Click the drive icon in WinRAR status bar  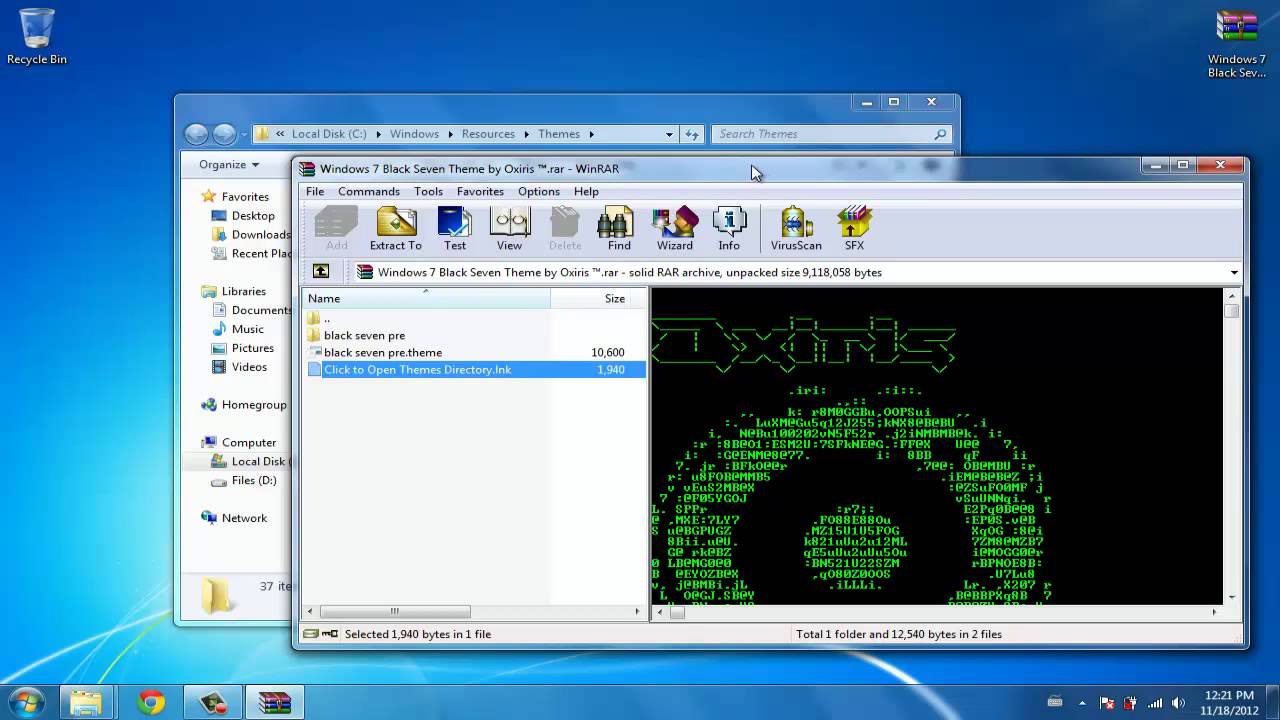click(311, 634)
